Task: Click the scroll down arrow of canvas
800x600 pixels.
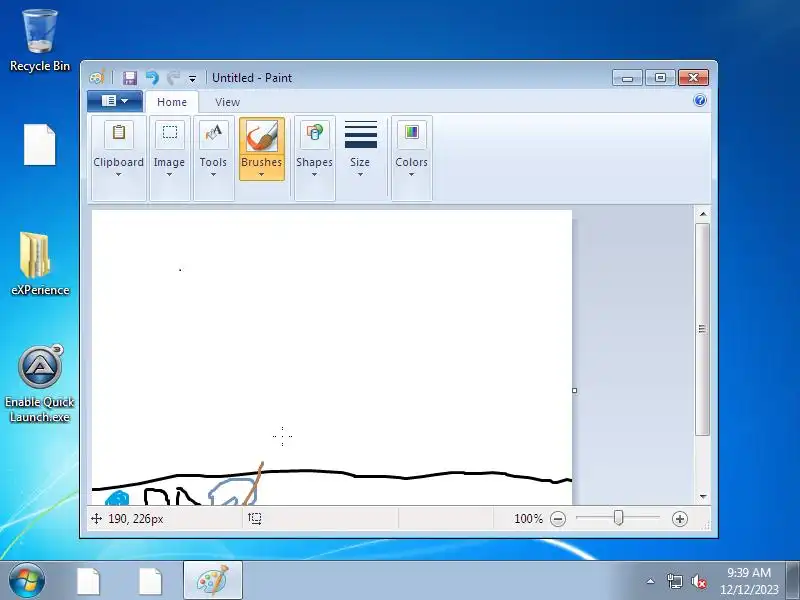Action: 703,496
